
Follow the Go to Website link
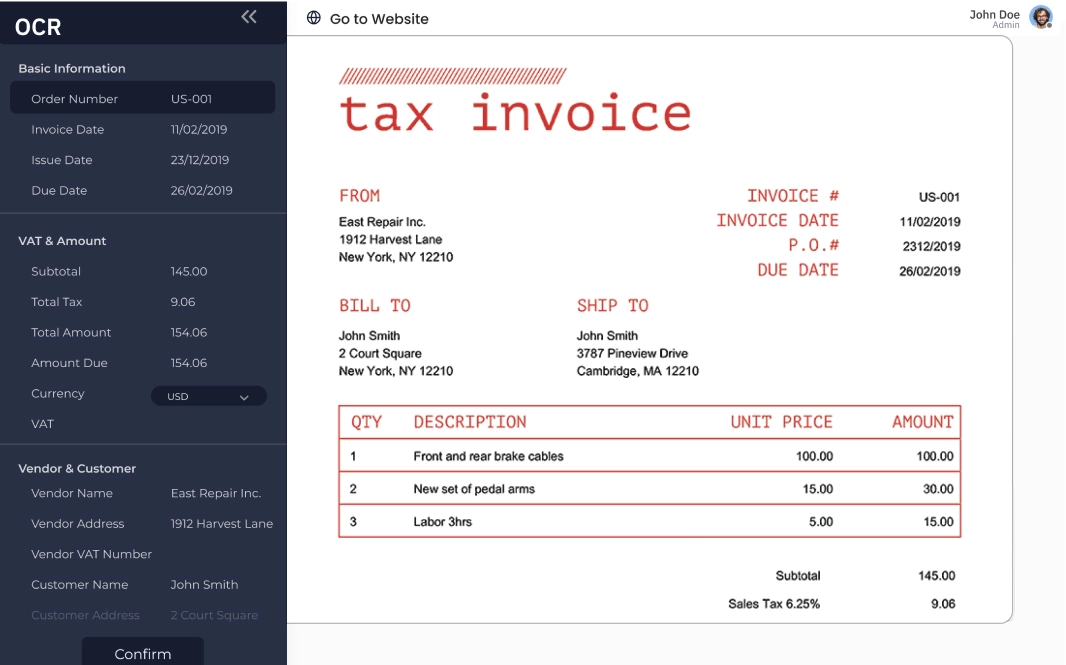point(379,19)
